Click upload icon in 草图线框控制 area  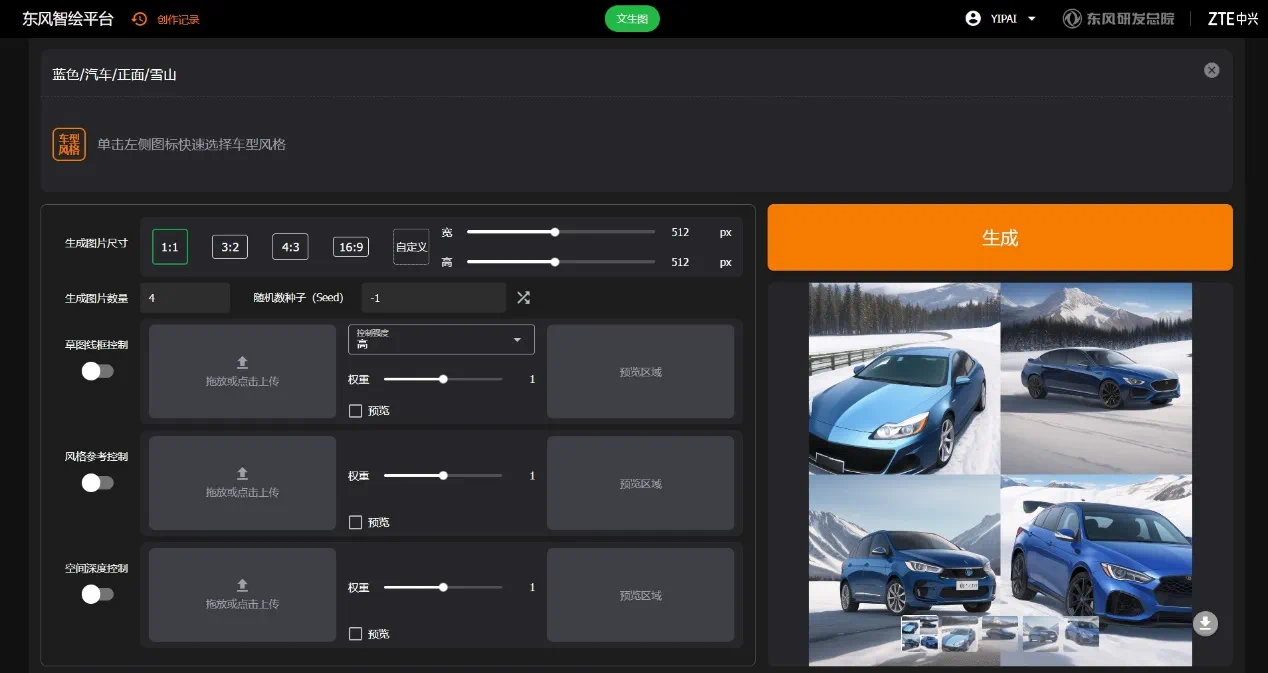tap(242, 363)
